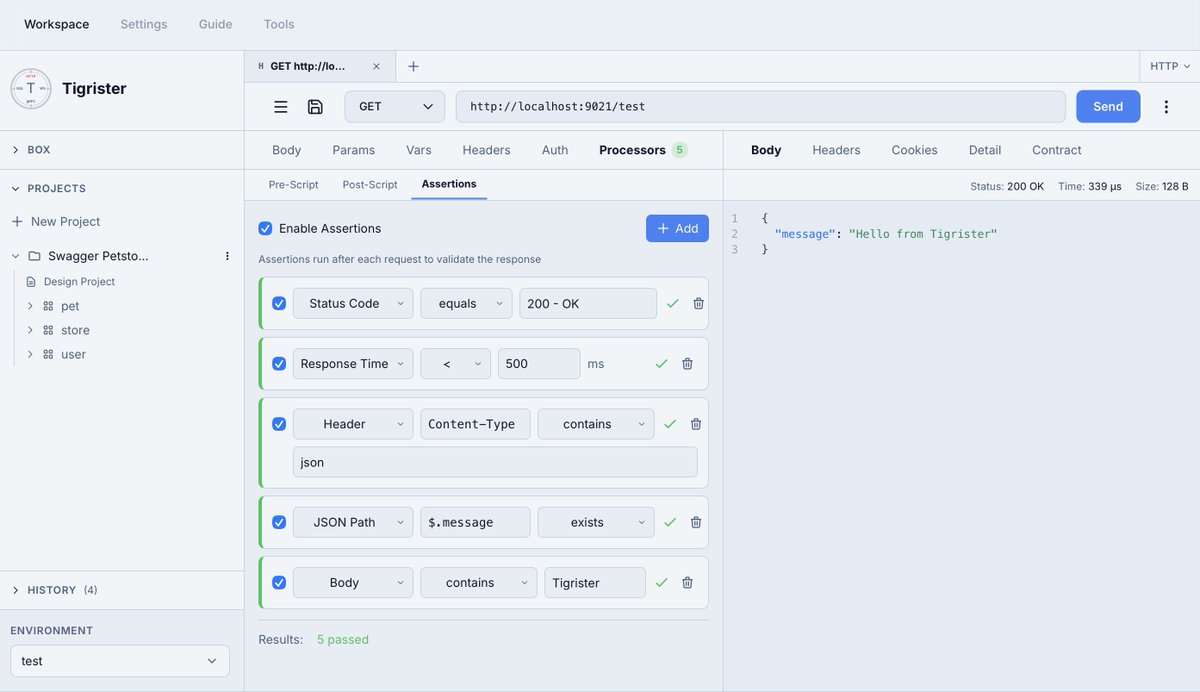The width and height of the screenshot is (1200, 692).
Task: Click the JSON Path pass checkmark
Action: coord(670,522)
